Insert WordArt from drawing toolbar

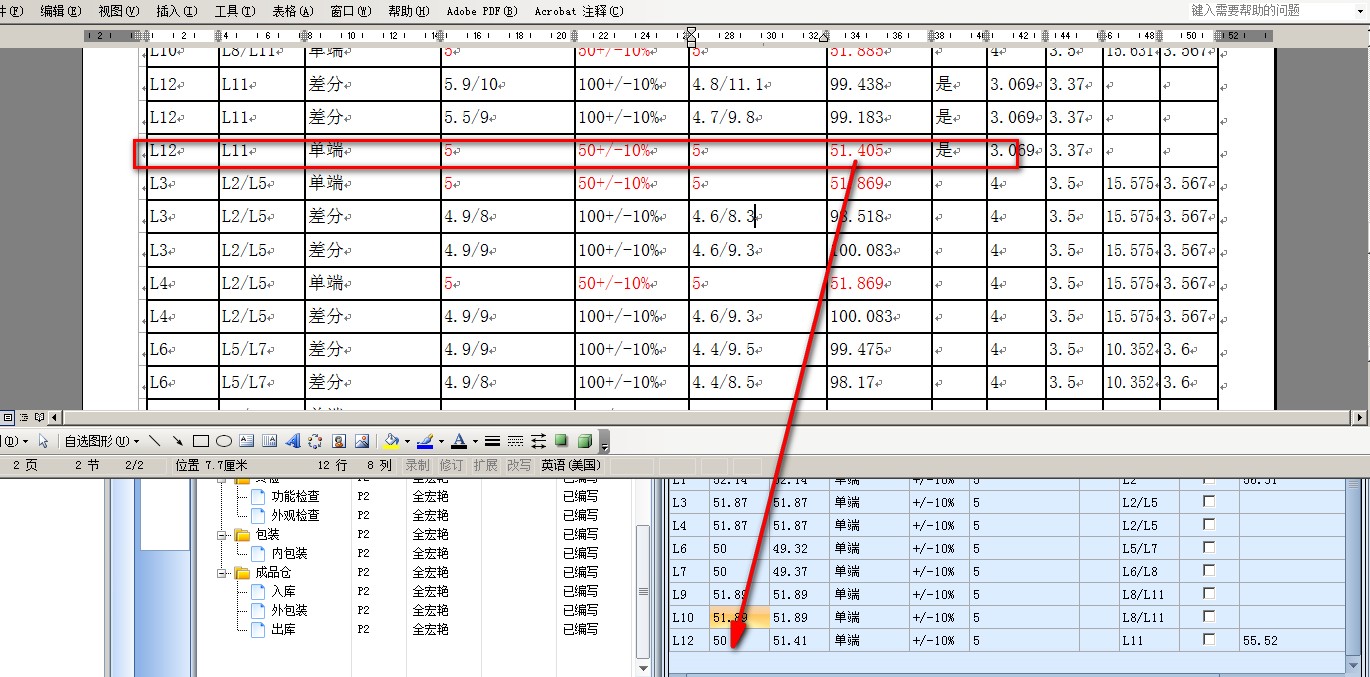(292, 441)
